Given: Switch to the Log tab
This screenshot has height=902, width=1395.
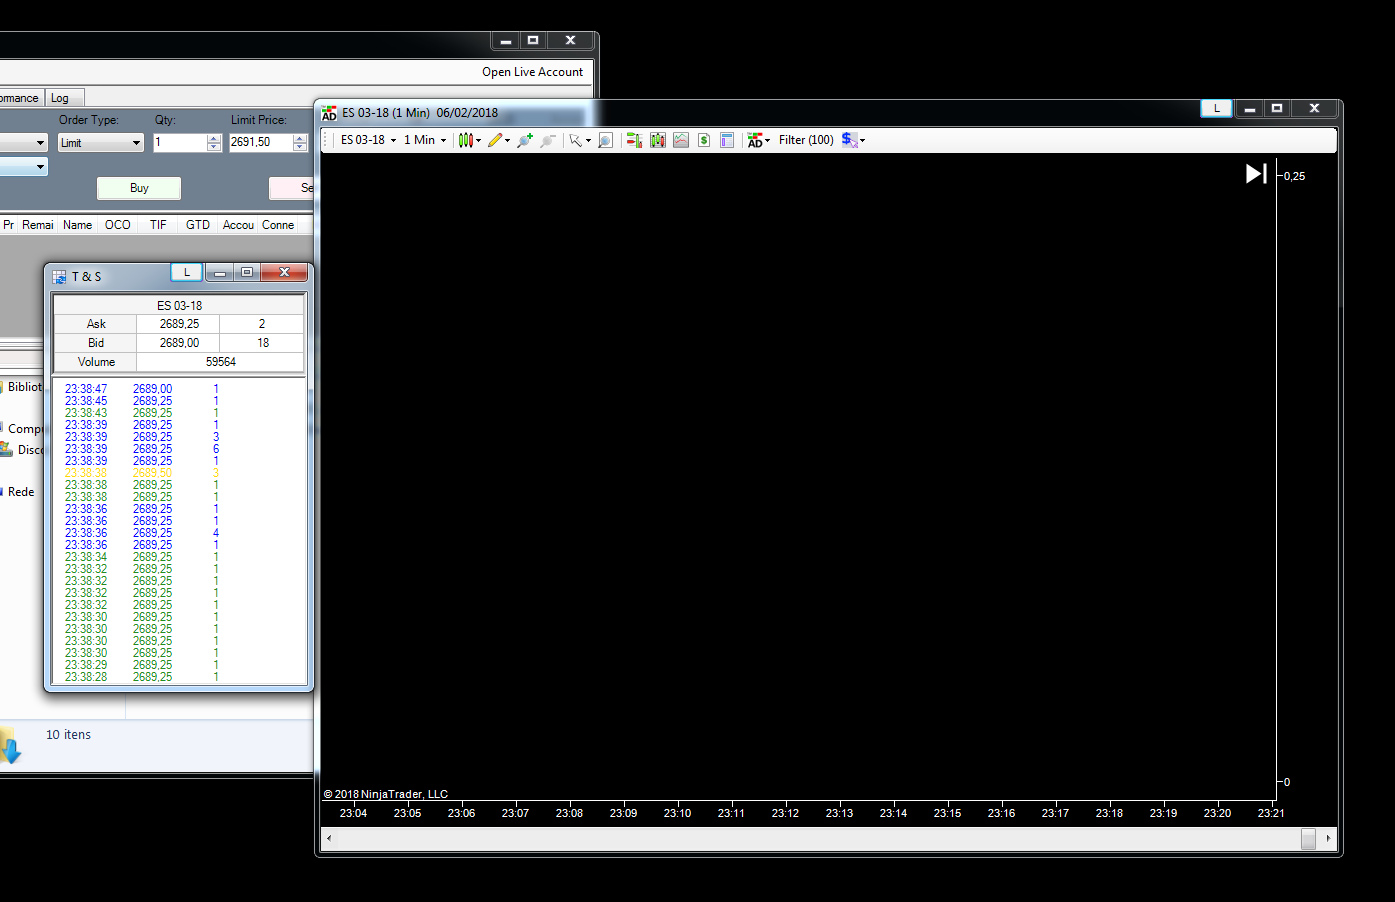Looking at the screenshot, I should coord(60,98).
